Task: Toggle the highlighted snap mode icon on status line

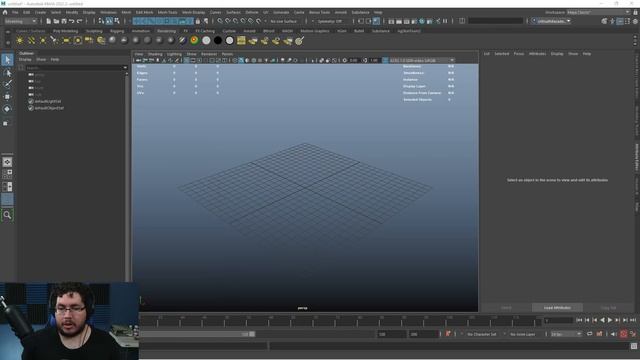Action: pos(376,21)
